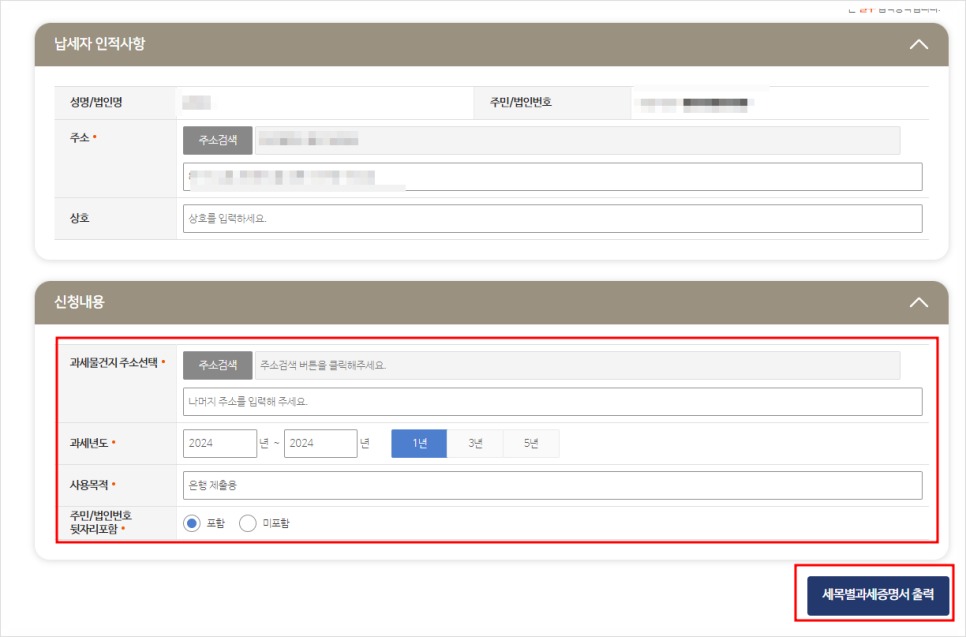This screenshot has width=966, height=637.
Task: Click 주소검색 next to the 주소 field
Action: pos(217,140)
